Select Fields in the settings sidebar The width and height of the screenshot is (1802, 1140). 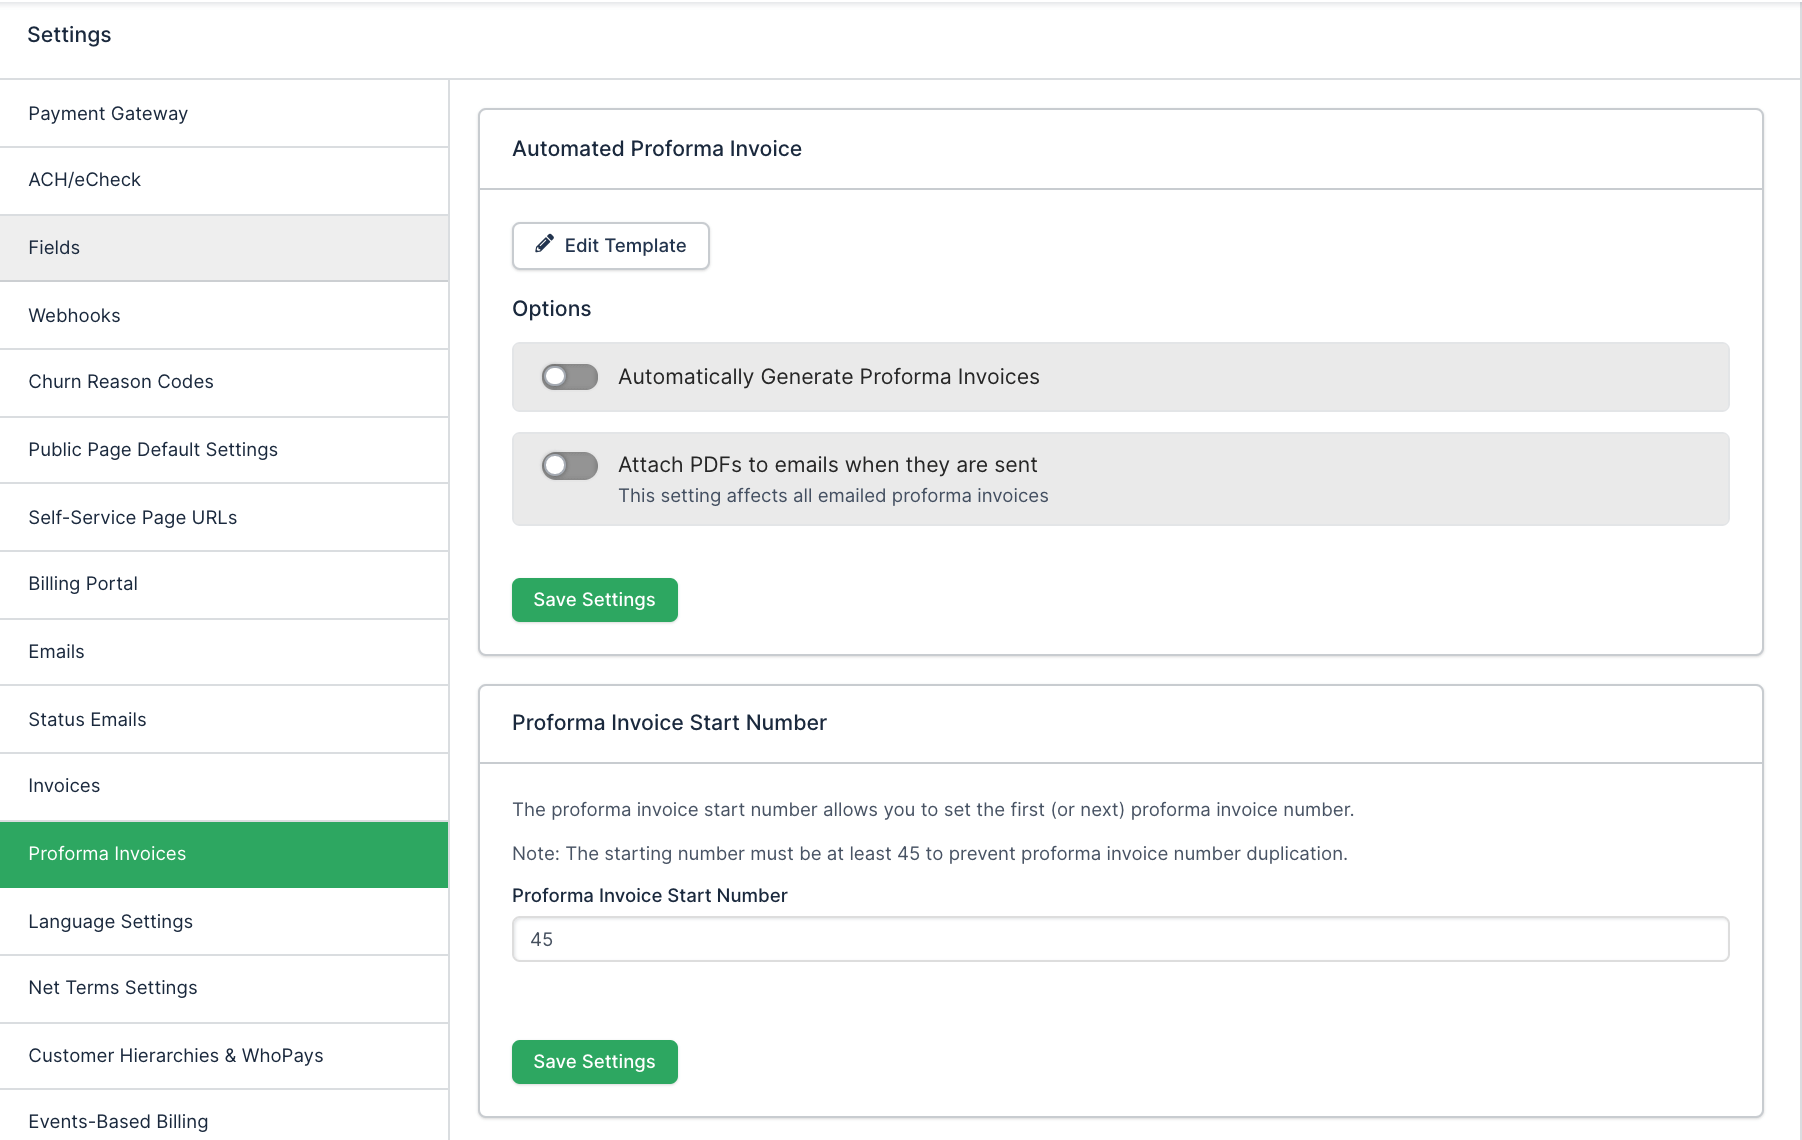[x=54, y=248]
